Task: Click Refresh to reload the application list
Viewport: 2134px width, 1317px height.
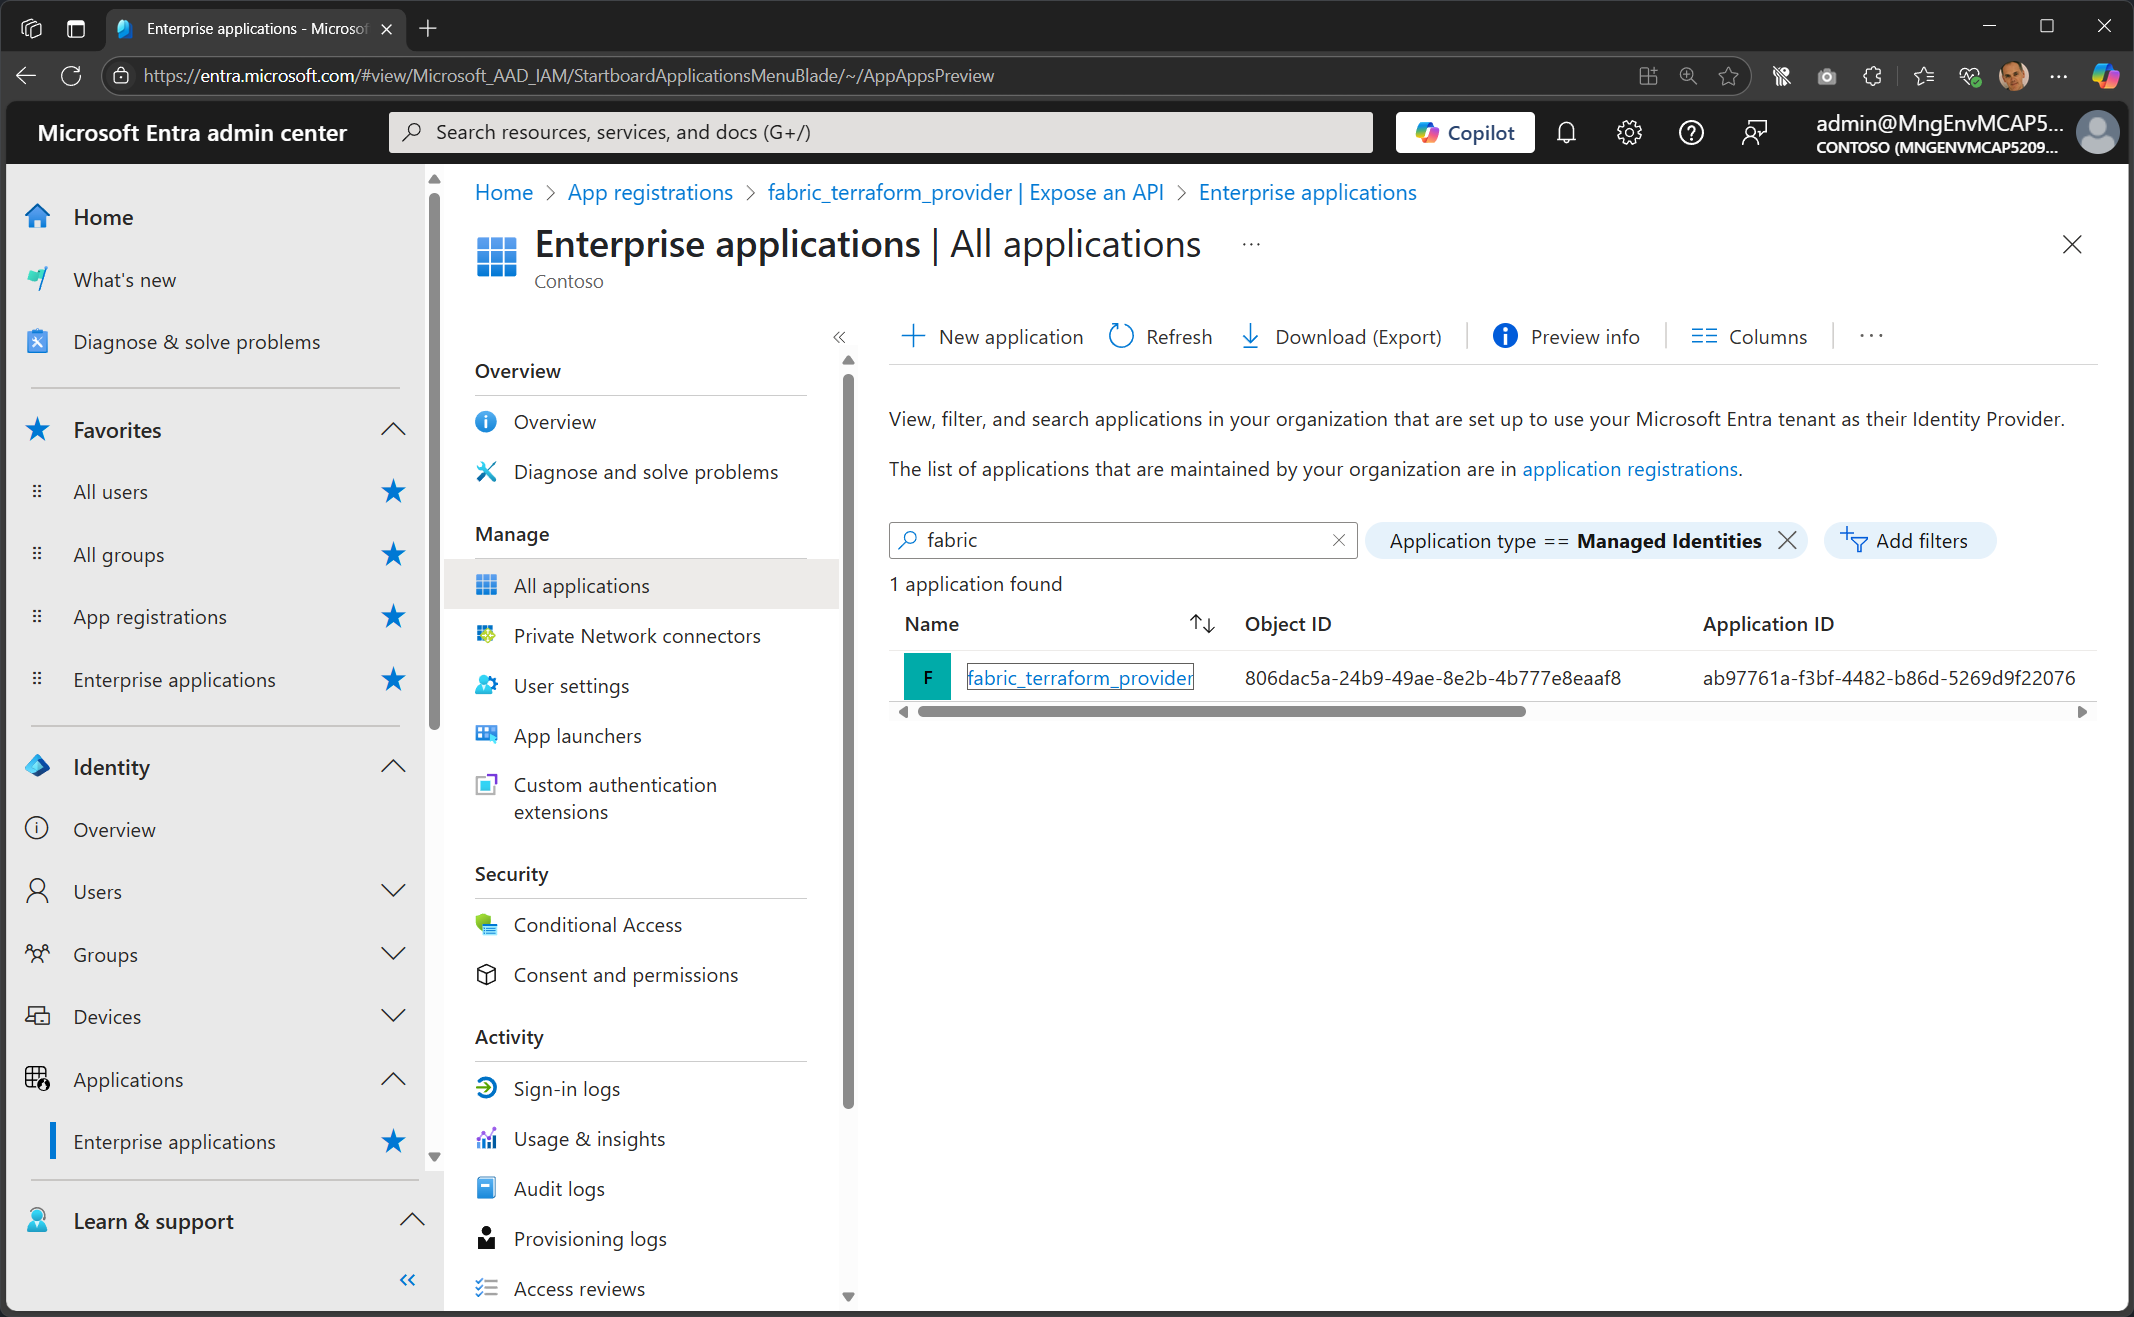Action: click(x=1160, y=336)
